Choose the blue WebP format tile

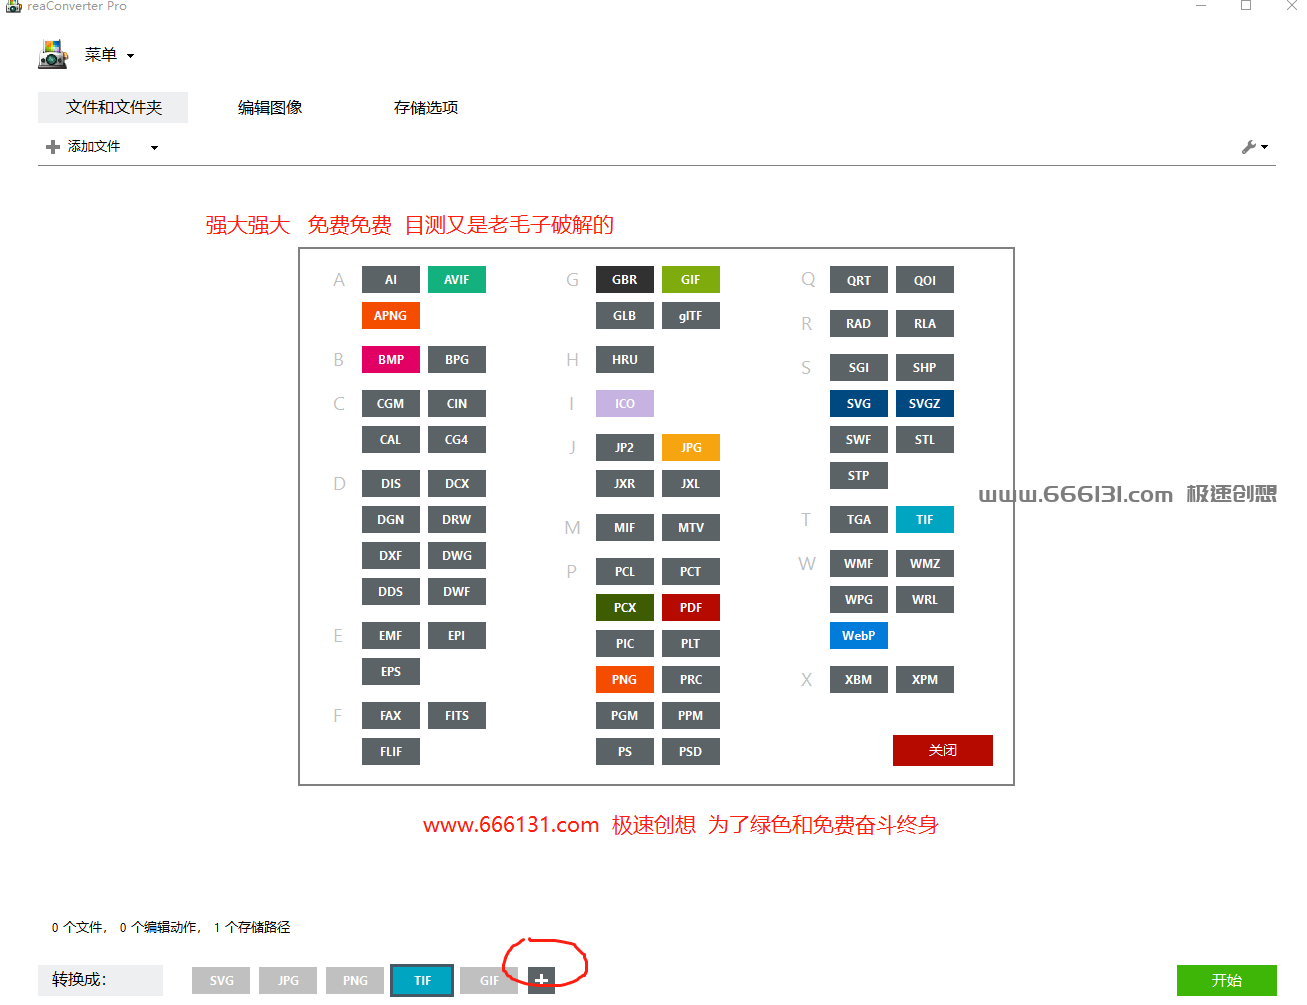859,636
